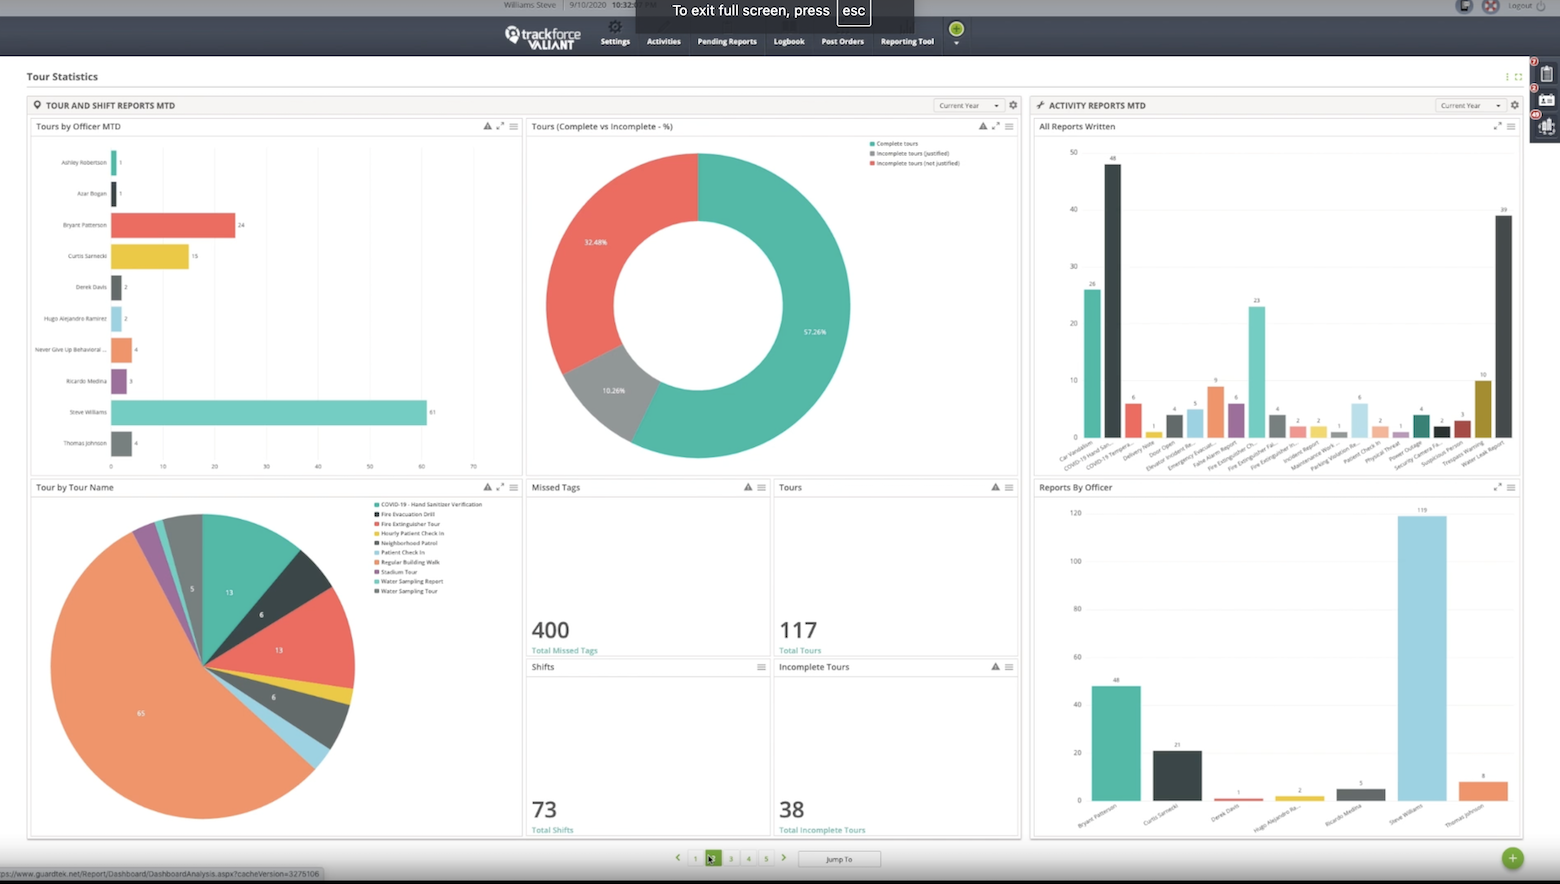Click the green plus icon in navigation bar
This screenshot has height=884, width=1560.
(x=956, y=29)
